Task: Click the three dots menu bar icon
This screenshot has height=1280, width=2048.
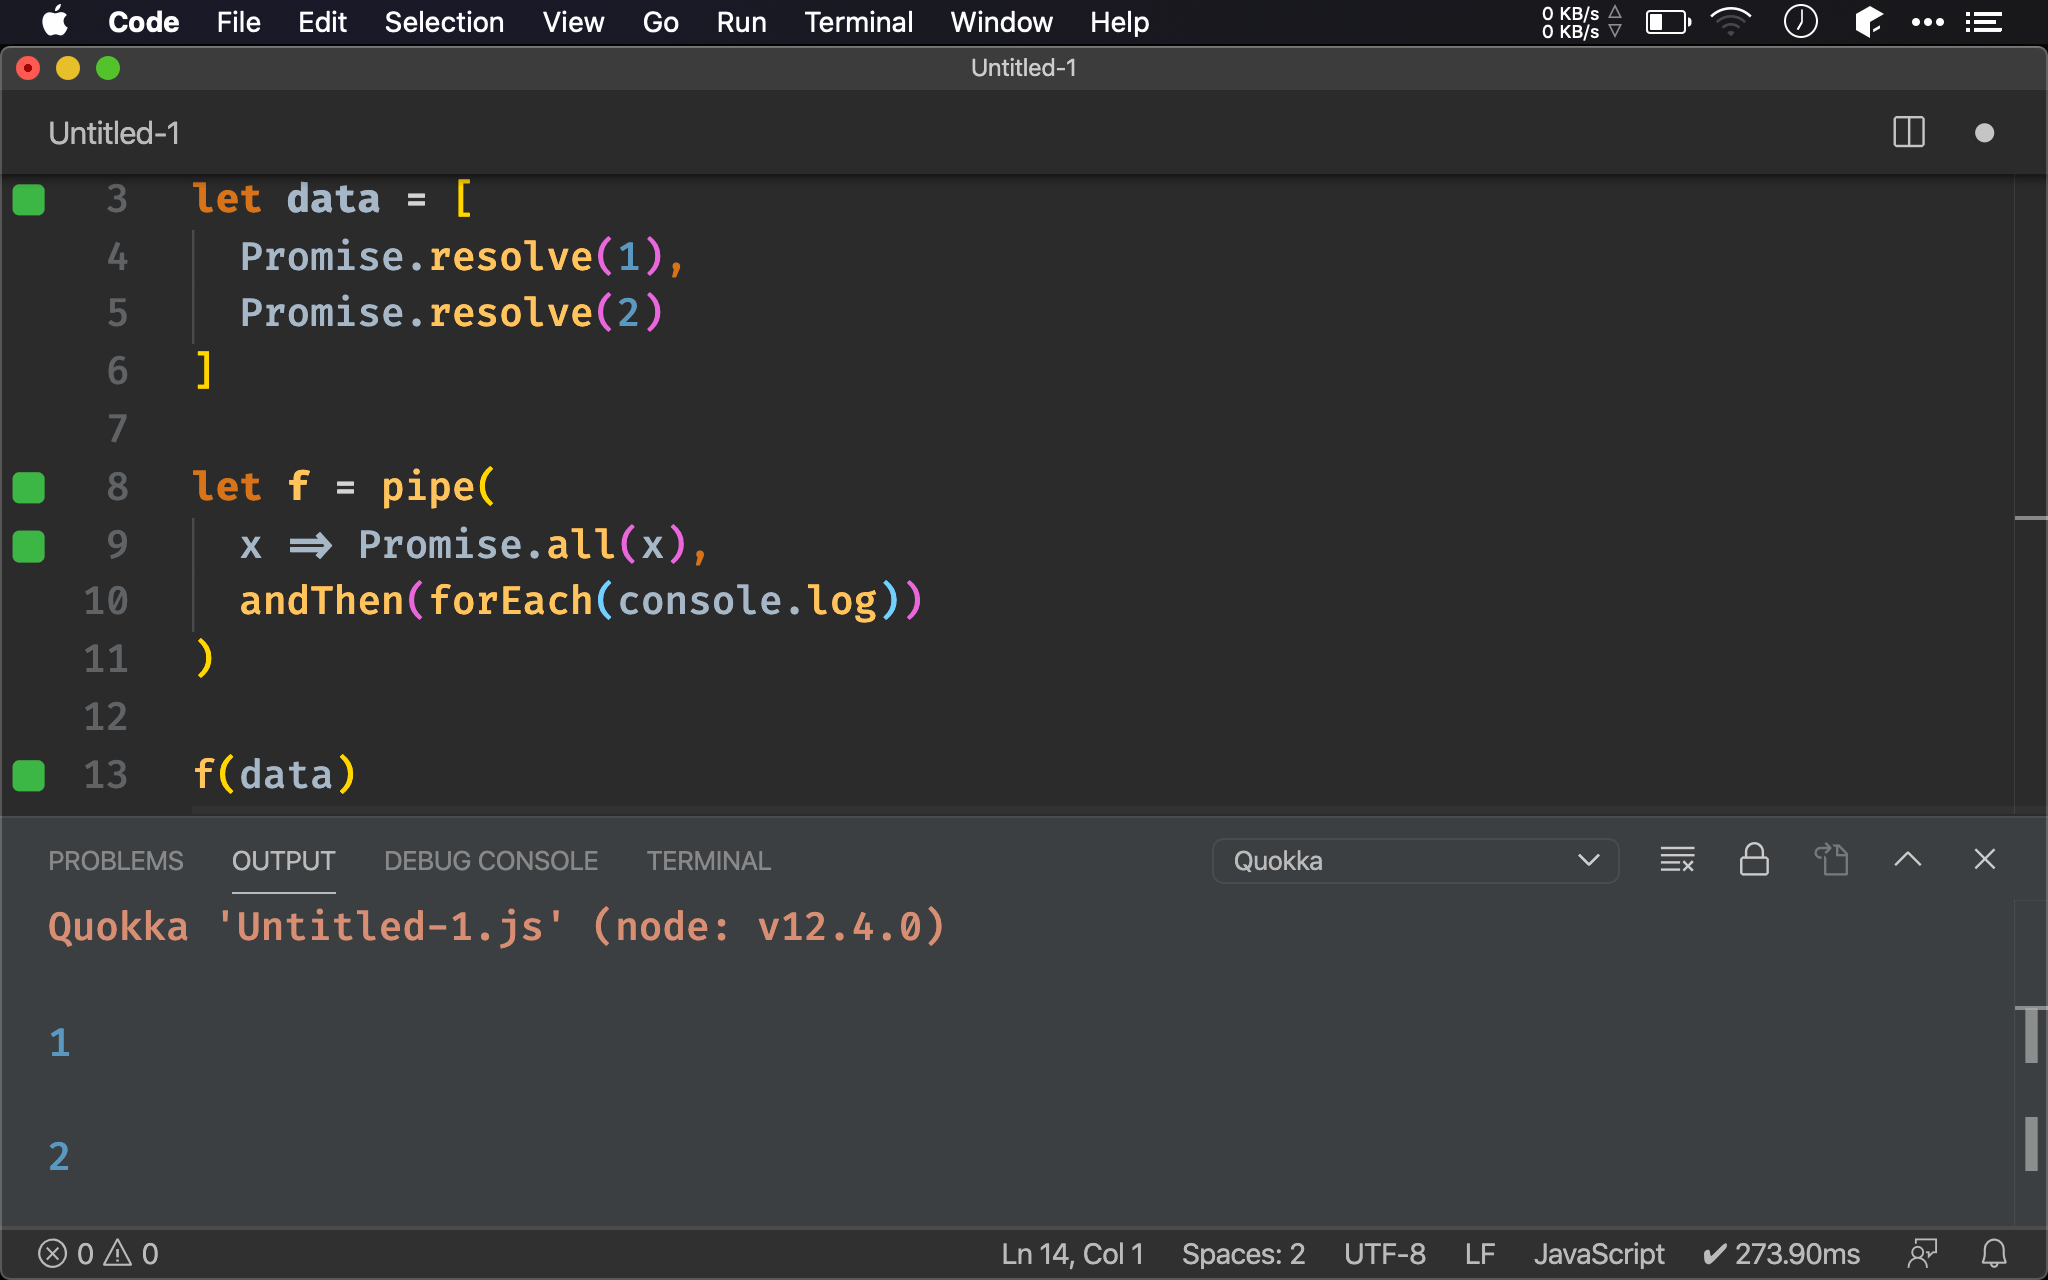Action: tap(1928, 22)
